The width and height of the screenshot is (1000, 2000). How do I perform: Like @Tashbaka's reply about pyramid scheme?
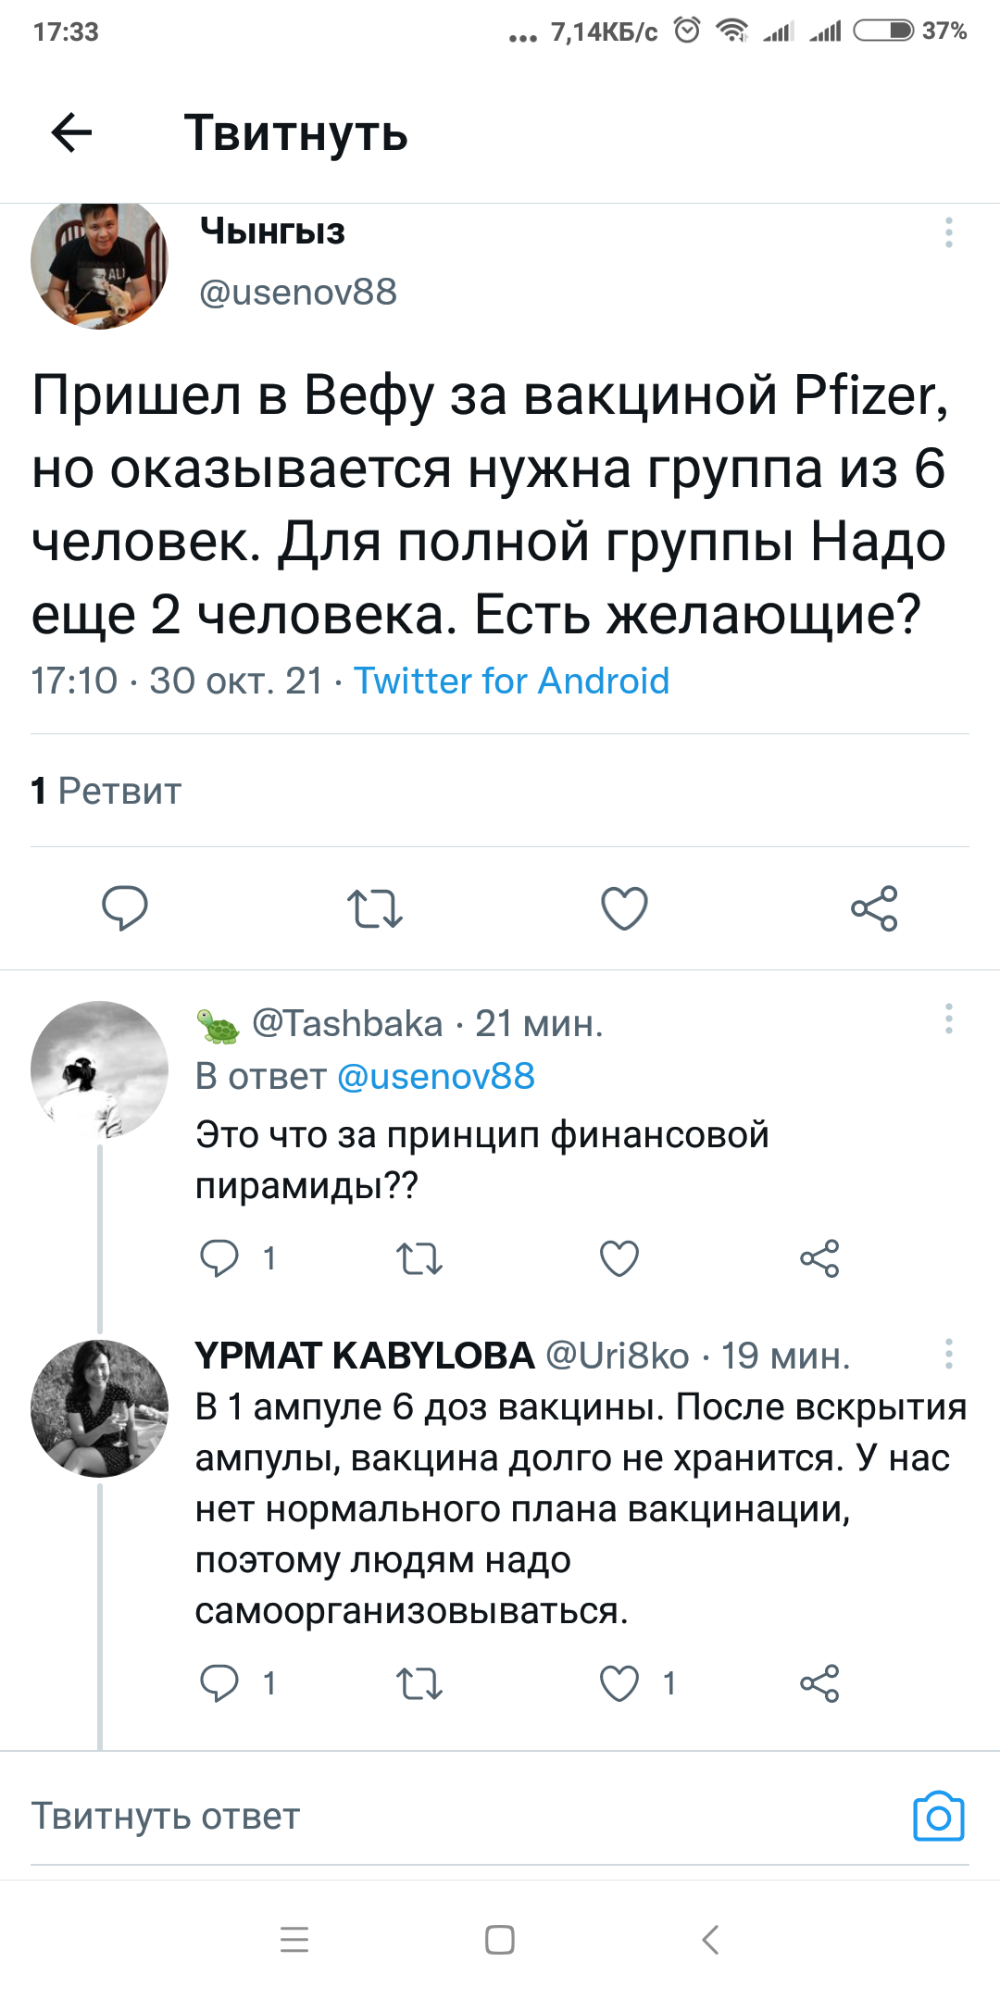[x=619, y=1258]
